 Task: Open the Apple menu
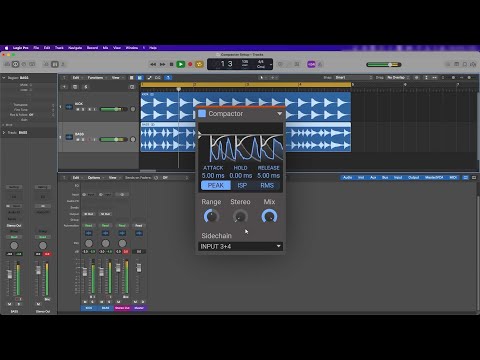7,48
